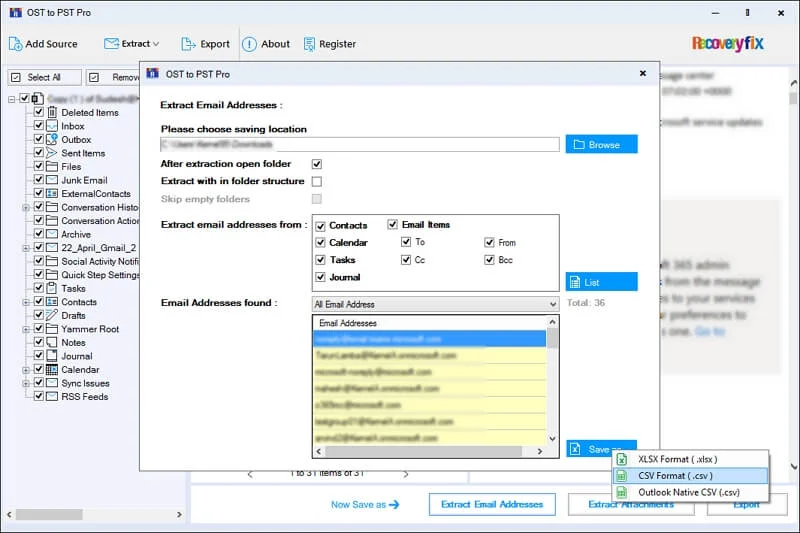The height and width of the screenshot is (533, 800).
Task: Click the Register toolbar icon
Action: click(309, 44)
